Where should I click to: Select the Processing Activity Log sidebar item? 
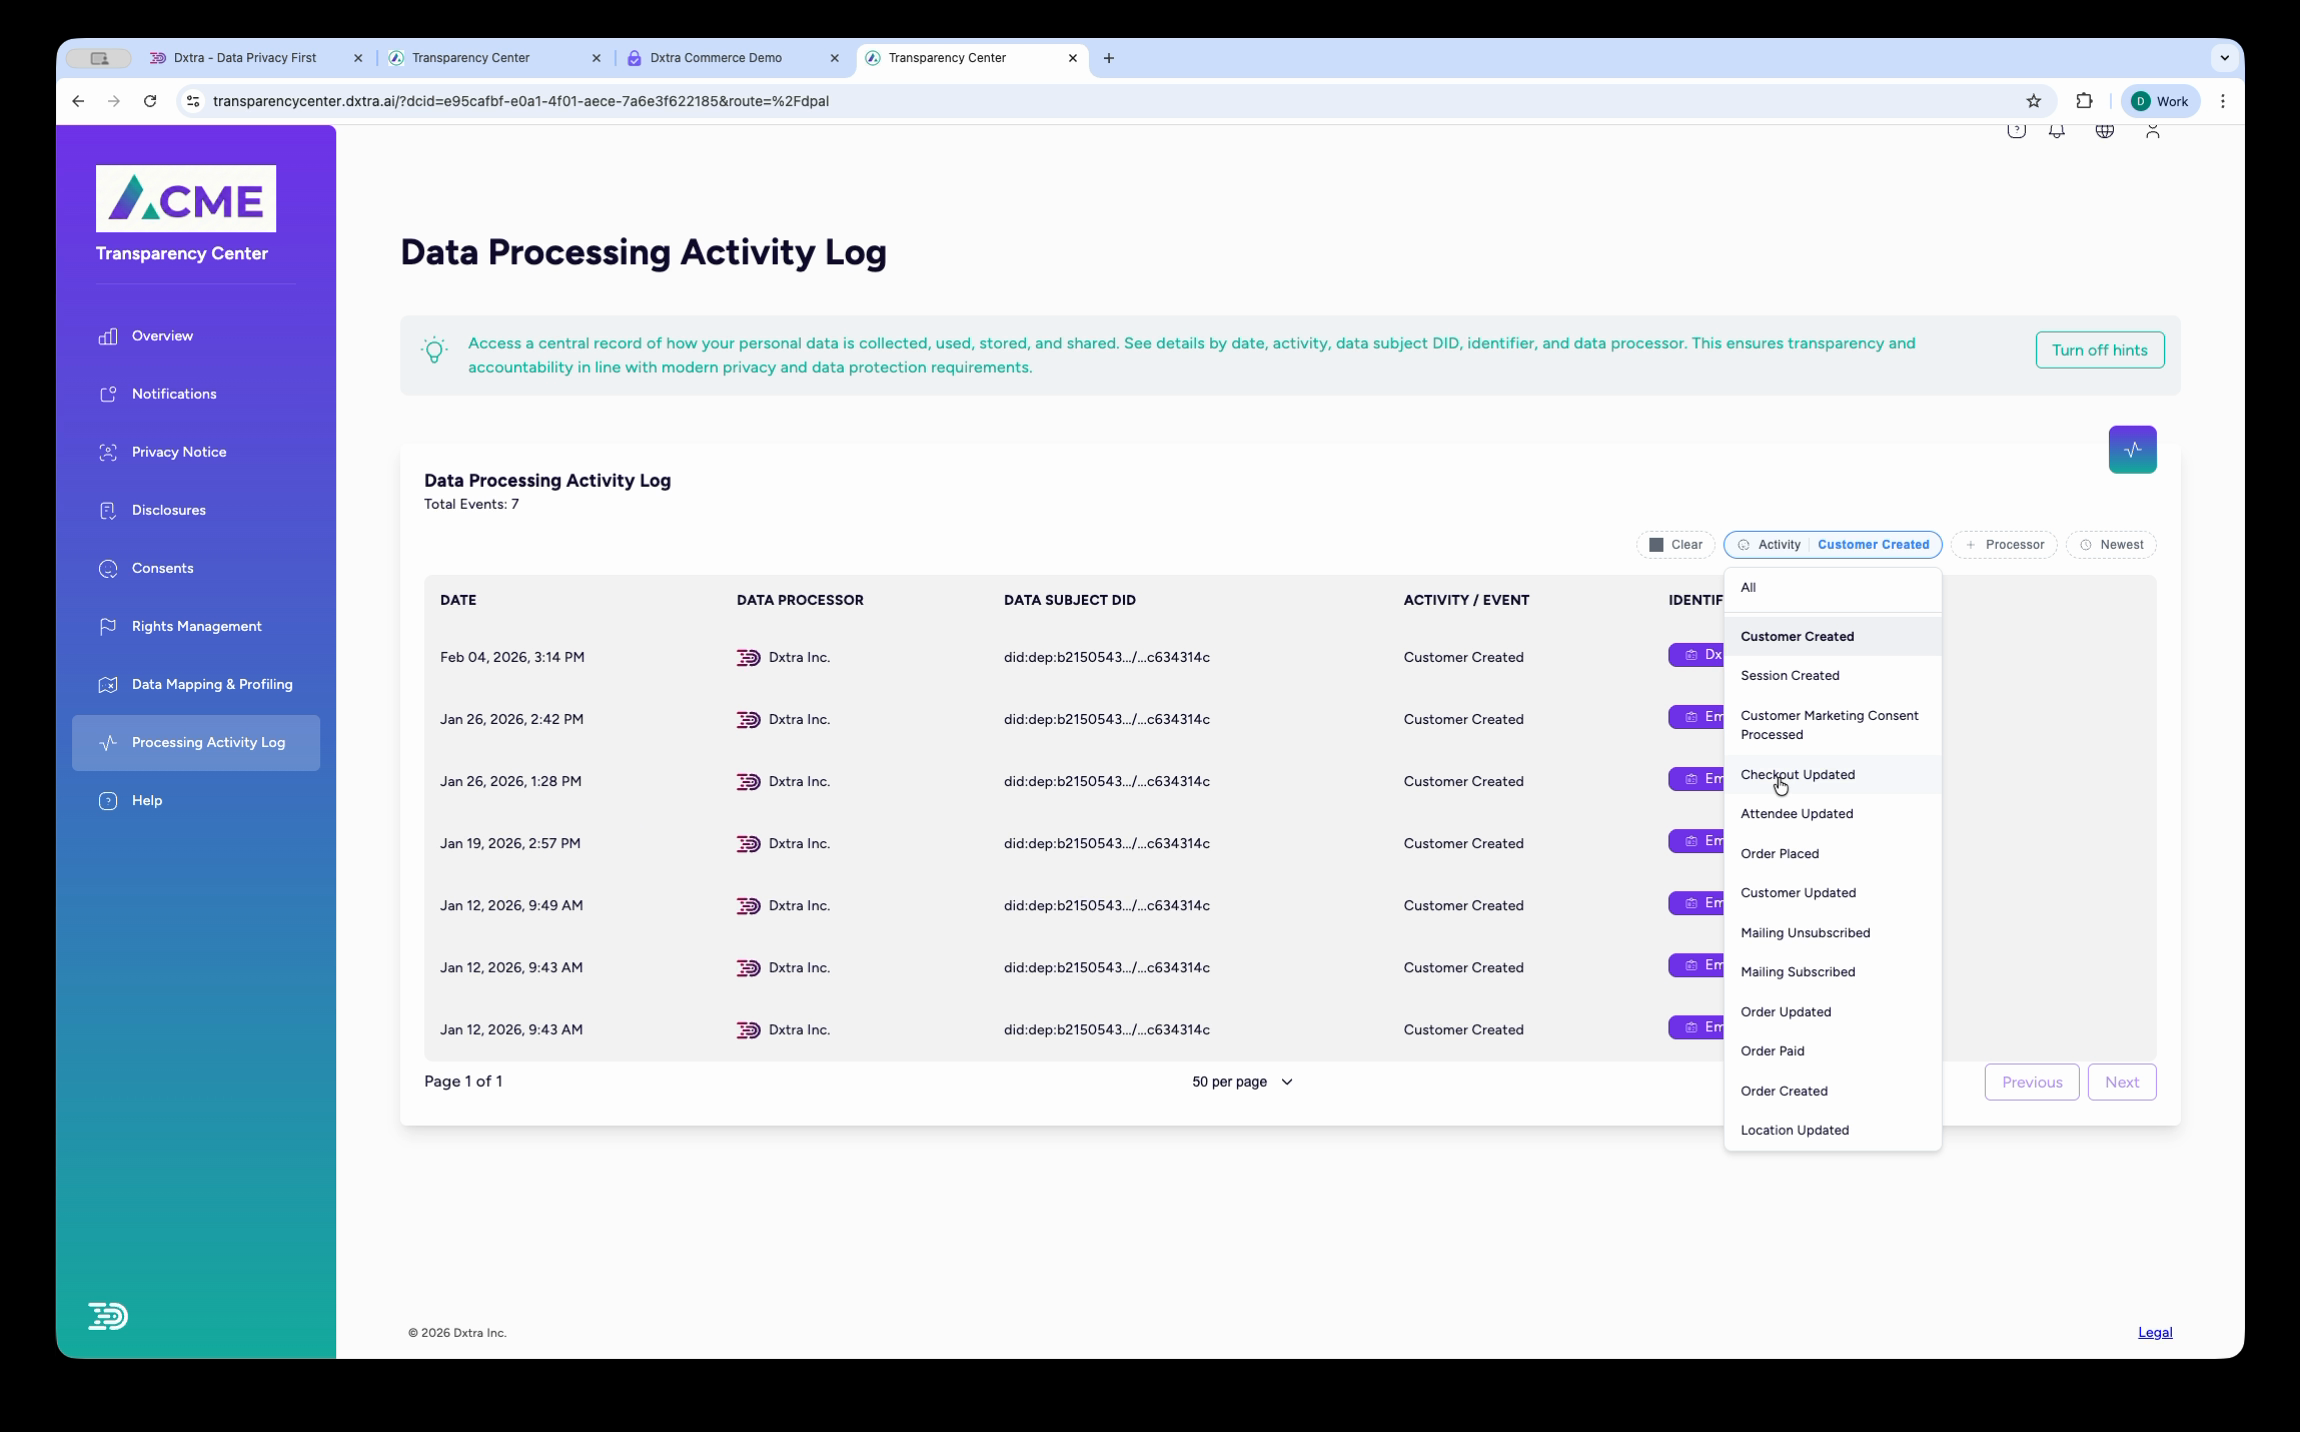[x=208, y=742]
